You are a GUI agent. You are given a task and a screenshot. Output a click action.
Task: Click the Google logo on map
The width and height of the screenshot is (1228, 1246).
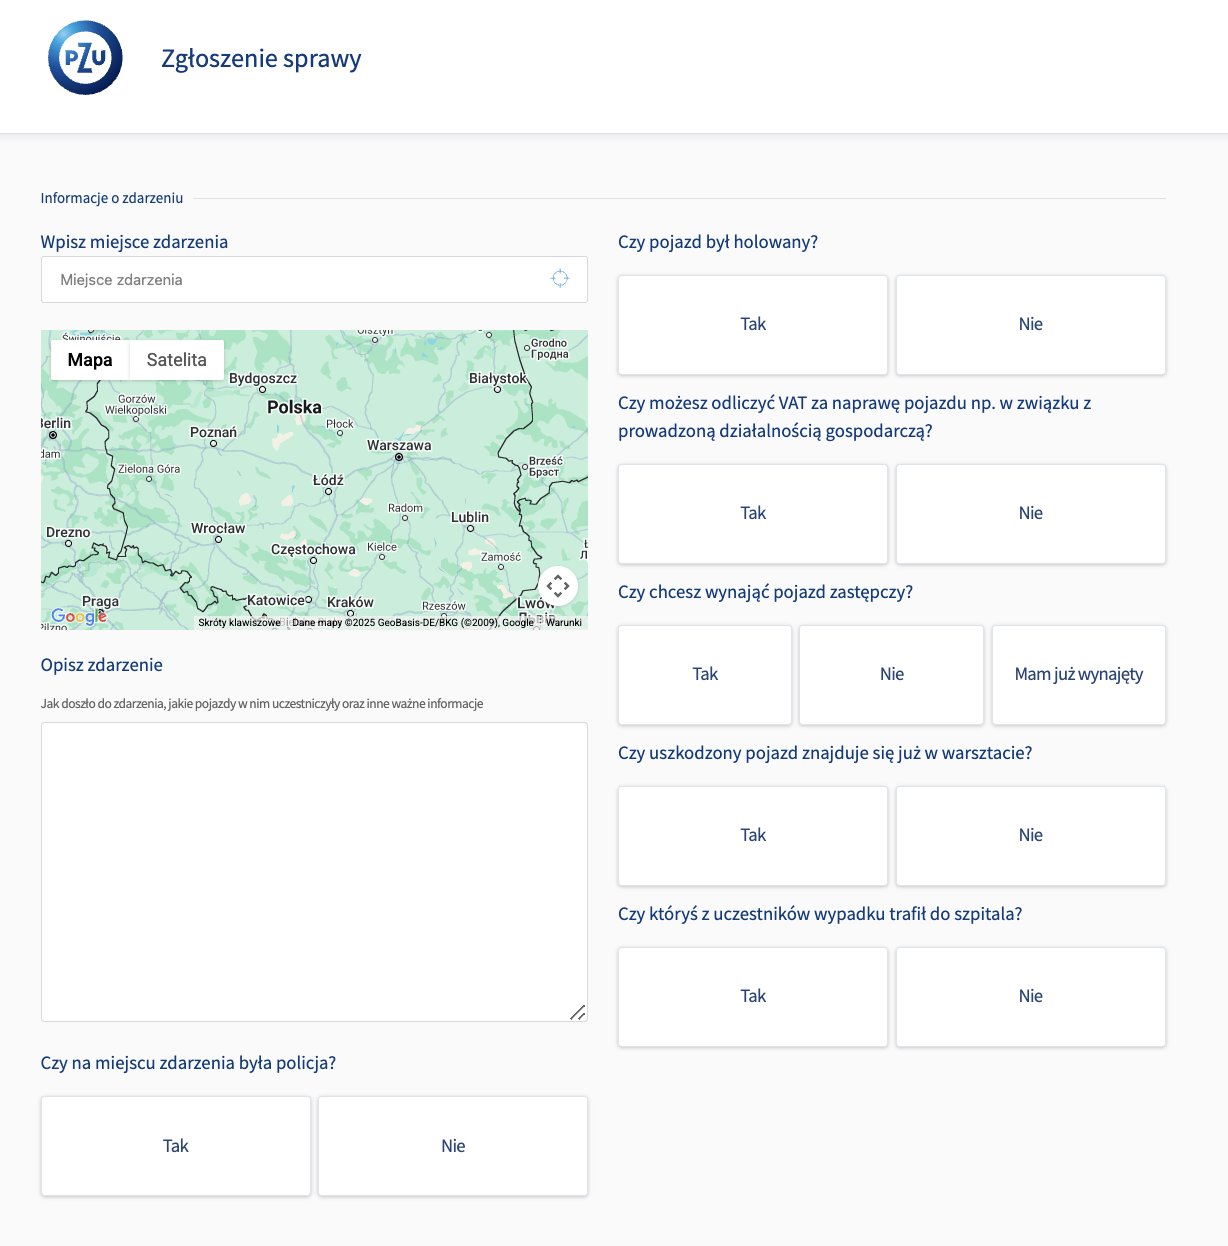click(x=79, y=617)
